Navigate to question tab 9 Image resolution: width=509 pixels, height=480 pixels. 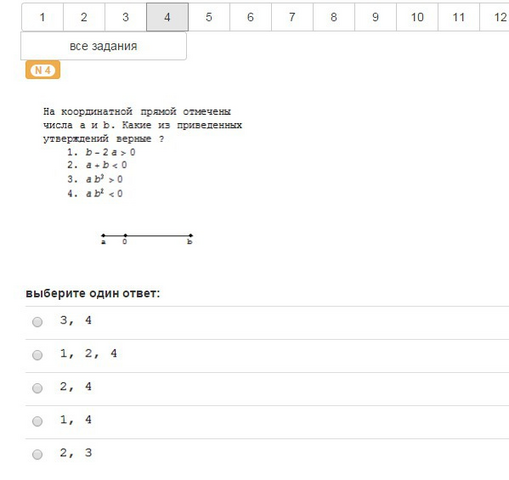pyautogui.click(x=376, y=17)
